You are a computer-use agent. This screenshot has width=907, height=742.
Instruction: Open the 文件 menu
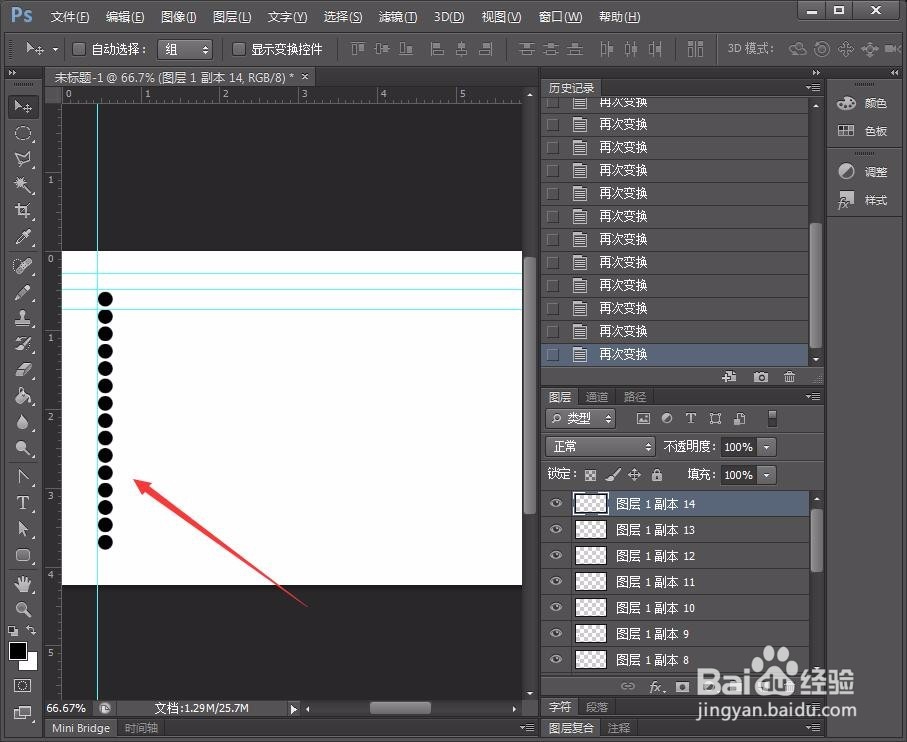(x=70, y=17)
